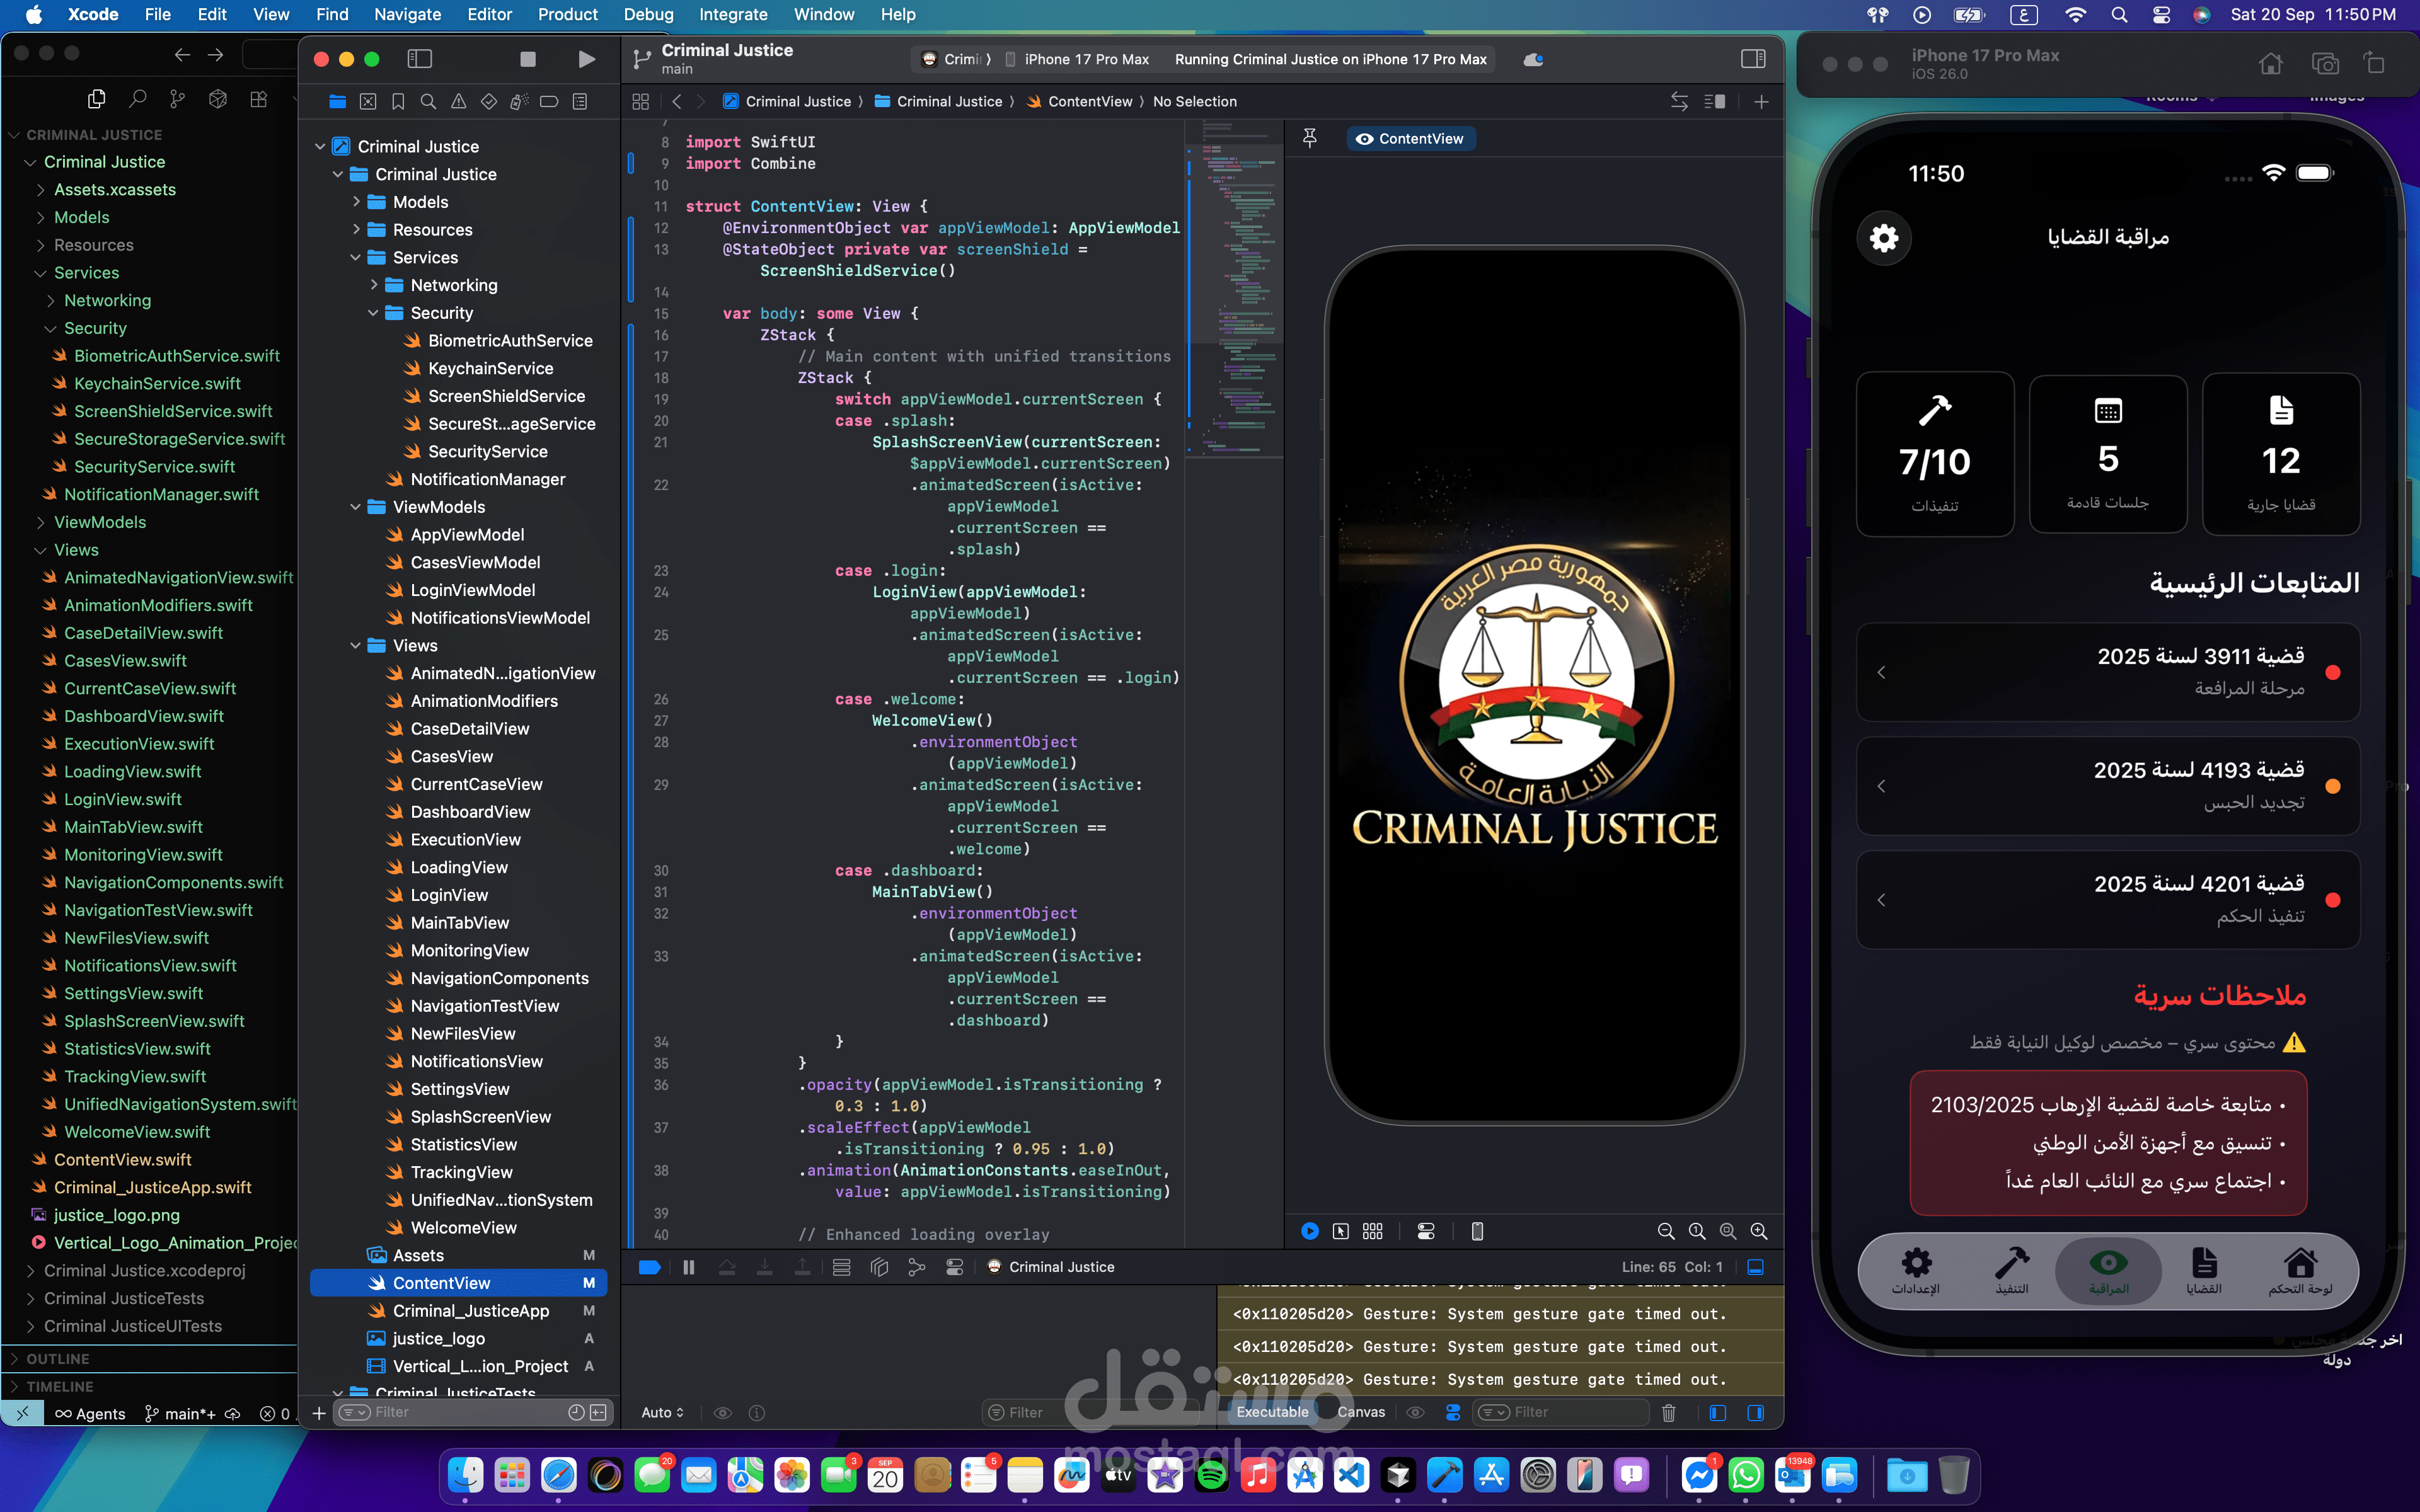This screenshot has height=1512, width=2420.
Task: Expand the OUTLINE section in background window
Action: click(x=14, y=1359)
